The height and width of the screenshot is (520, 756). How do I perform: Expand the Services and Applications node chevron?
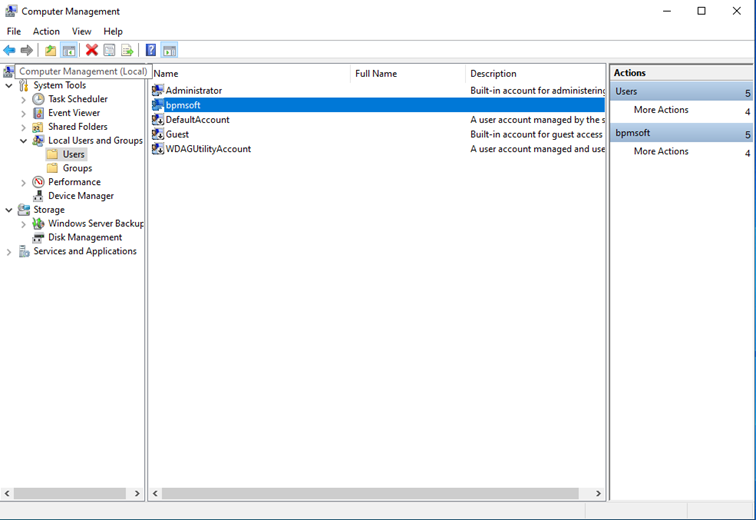[9, 252]
